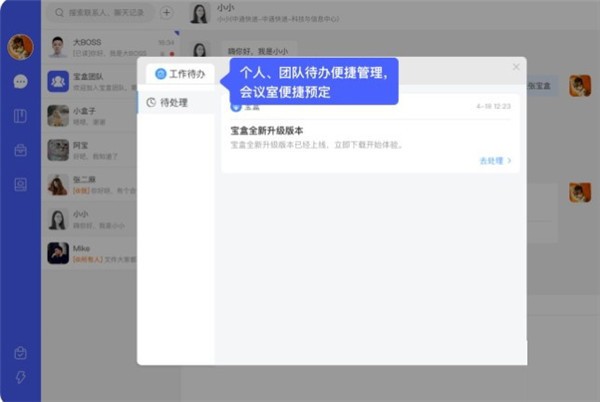Open the 阿宝 conversation
Viewport: 600px width, 402px height.
(90, 150)
